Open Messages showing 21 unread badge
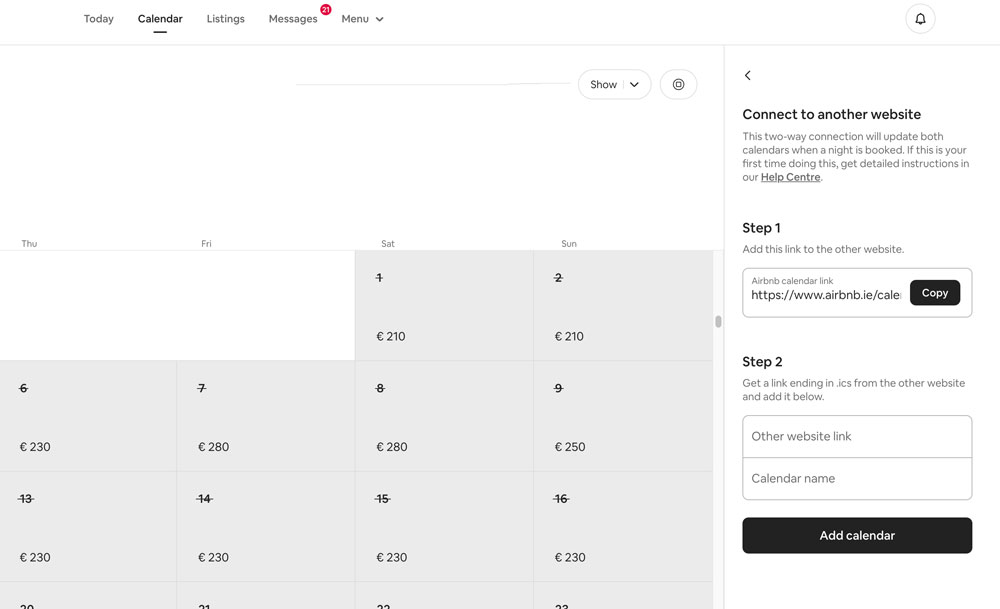This screenshot has height=609, width=1000. tap(293, 18)
